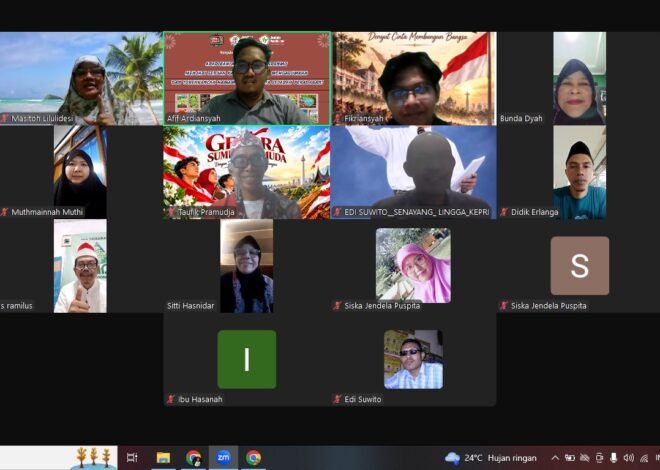Image resolution: width=660 pixels, height=470 pixels.
Task: Click the muted mic under the pink hijab photo
Action: tap(337, 305)
